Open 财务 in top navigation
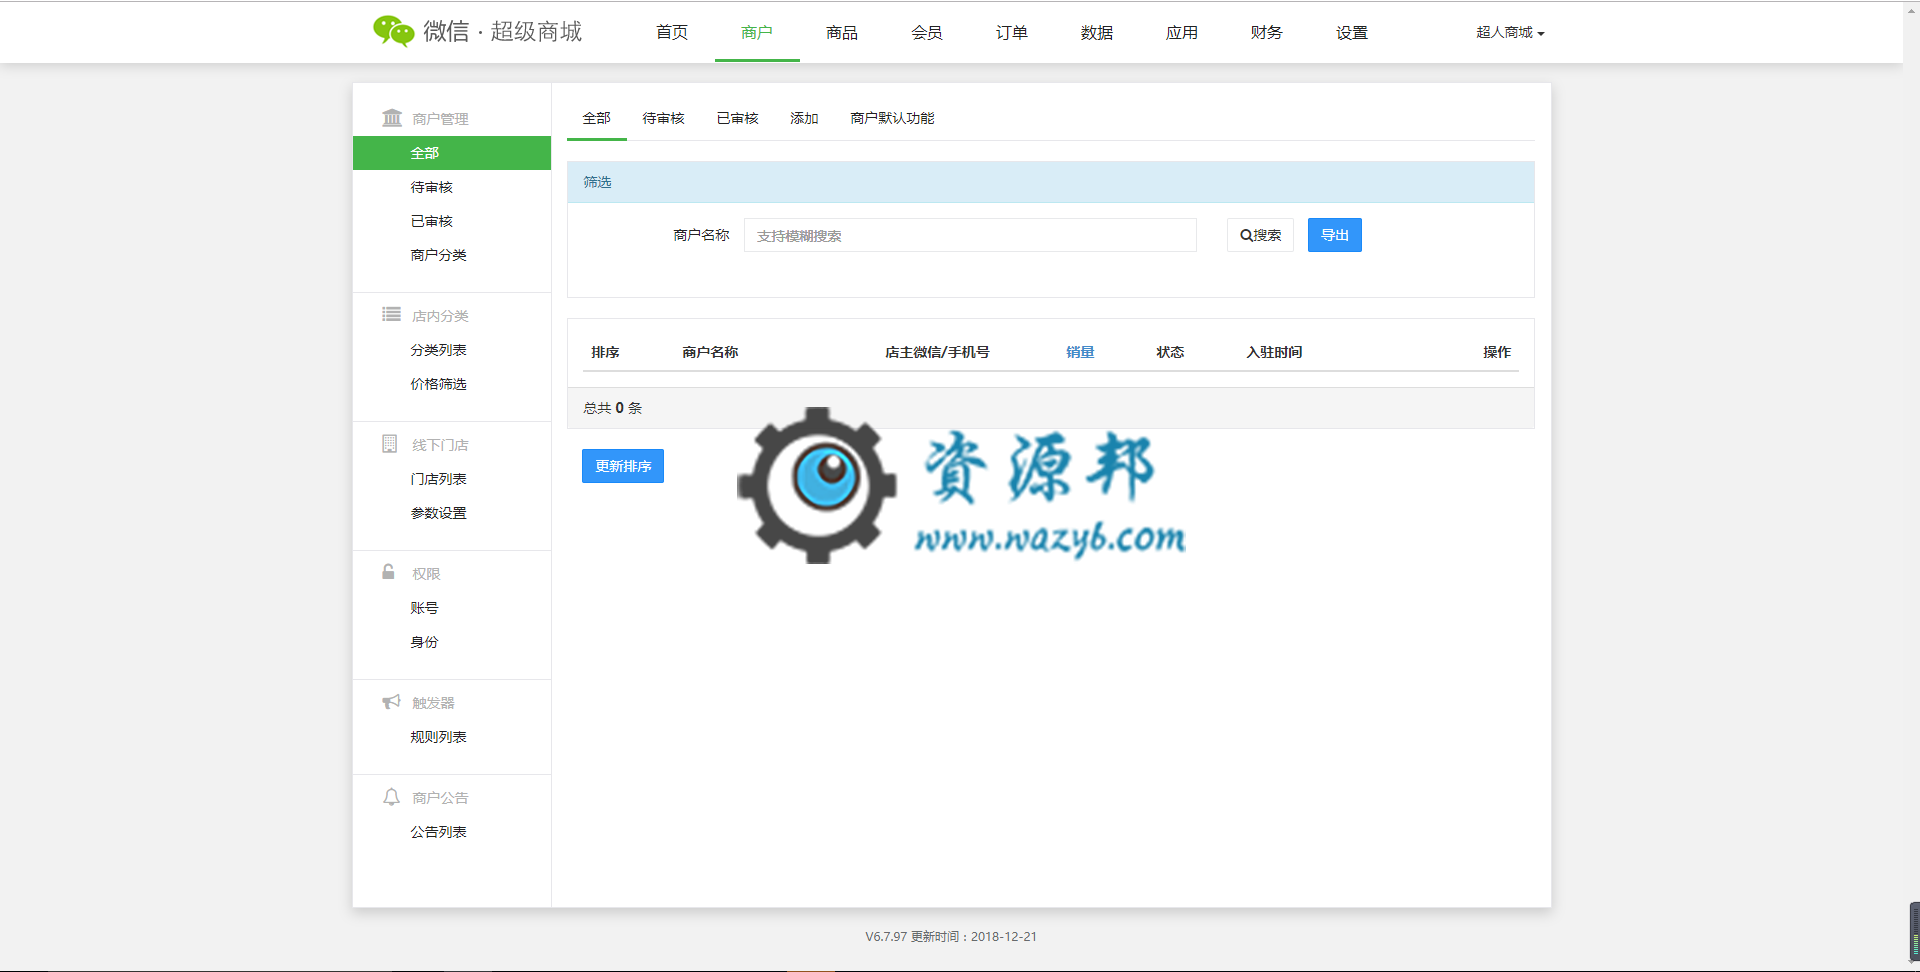The width and height of the screenshot is (1920, 972). (1267, 32)
